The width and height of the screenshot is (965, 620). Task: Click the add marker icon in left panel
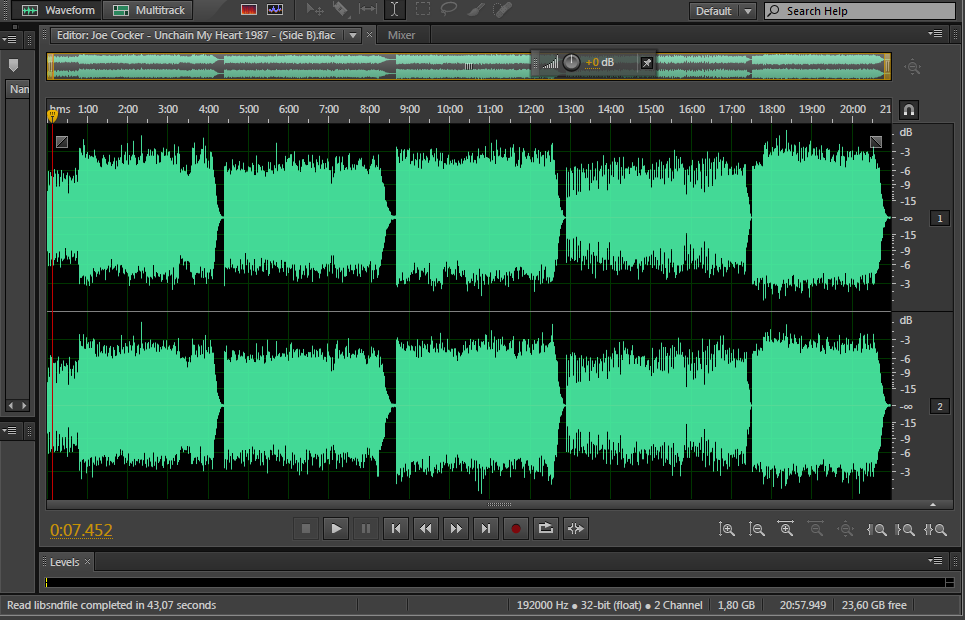[x=14, y=65]
